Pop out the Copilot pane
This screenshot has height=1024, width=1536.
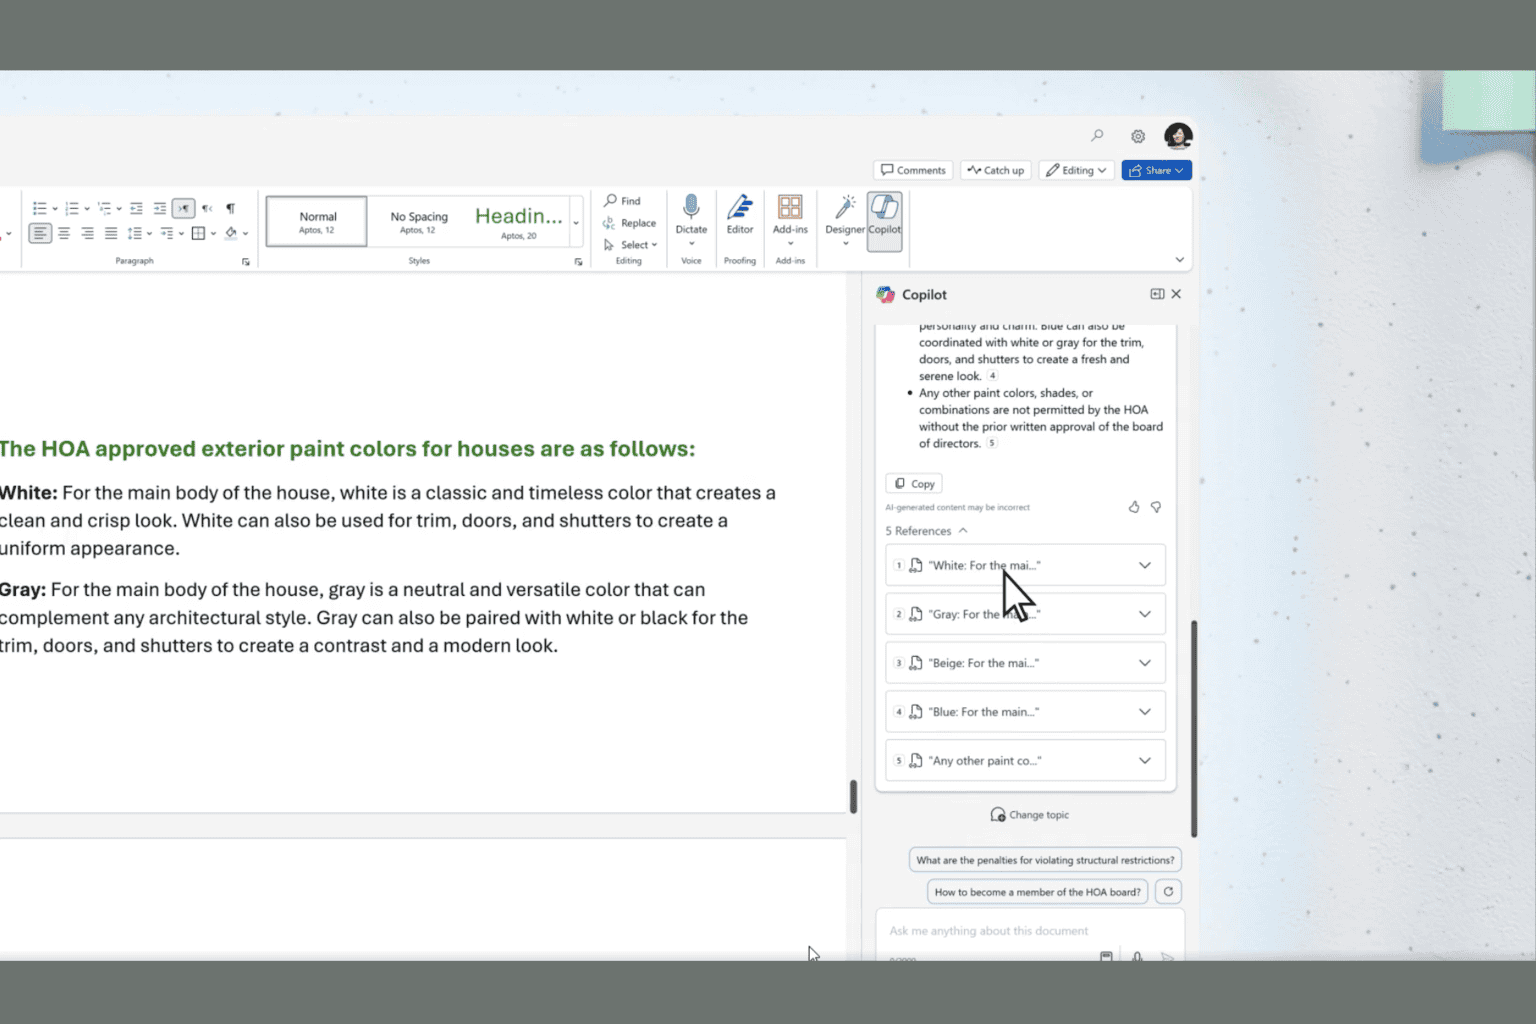[x=1157, y=294]
